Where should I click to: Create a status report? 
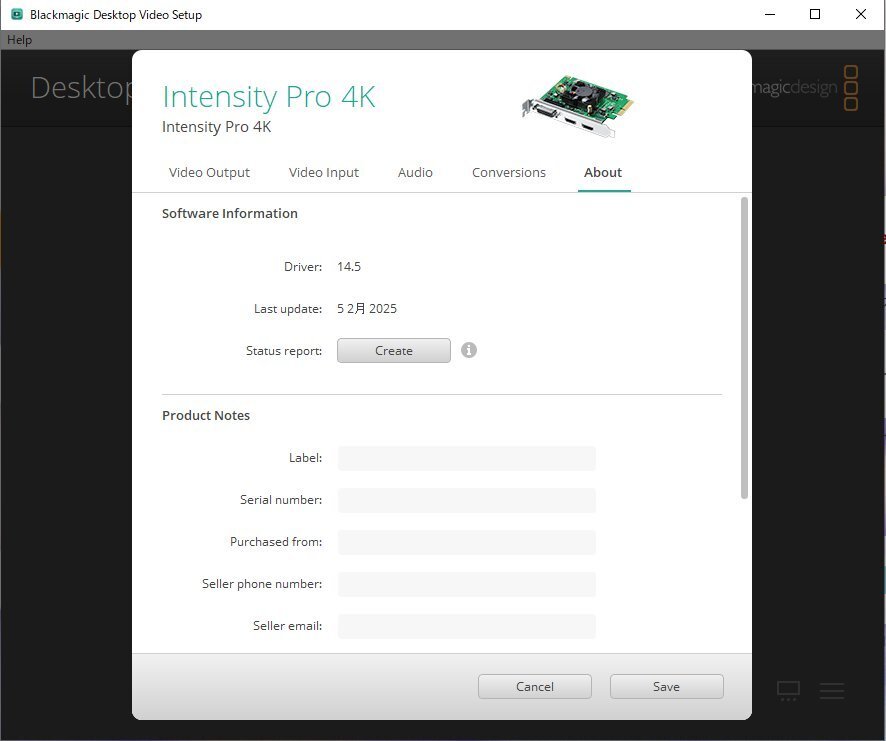click(x=394, y=351)
